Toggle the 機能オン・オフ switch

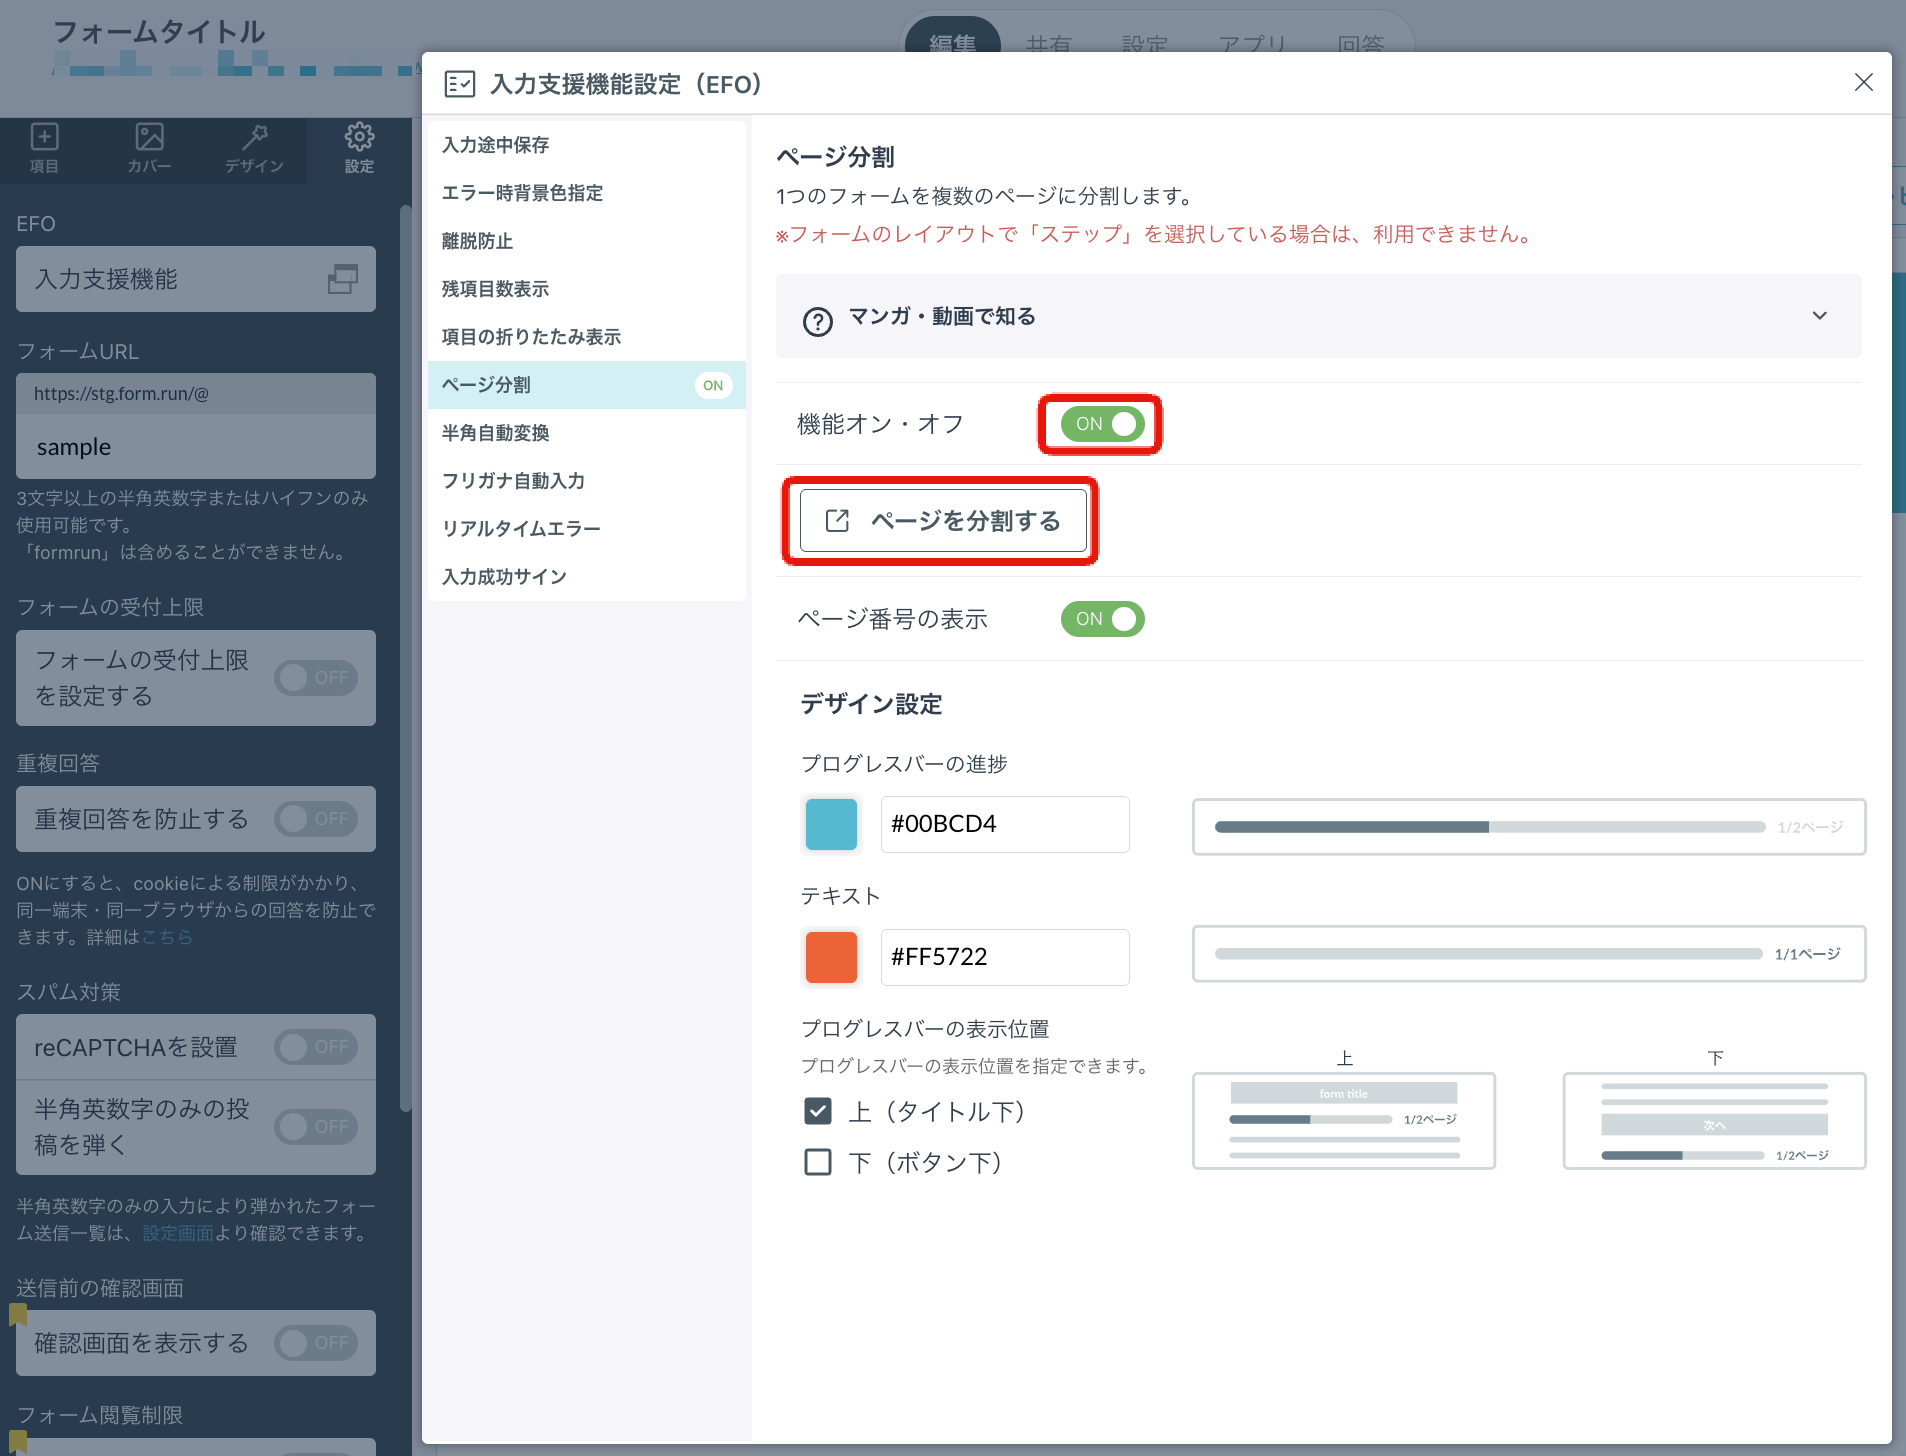tap(1102, 424)
